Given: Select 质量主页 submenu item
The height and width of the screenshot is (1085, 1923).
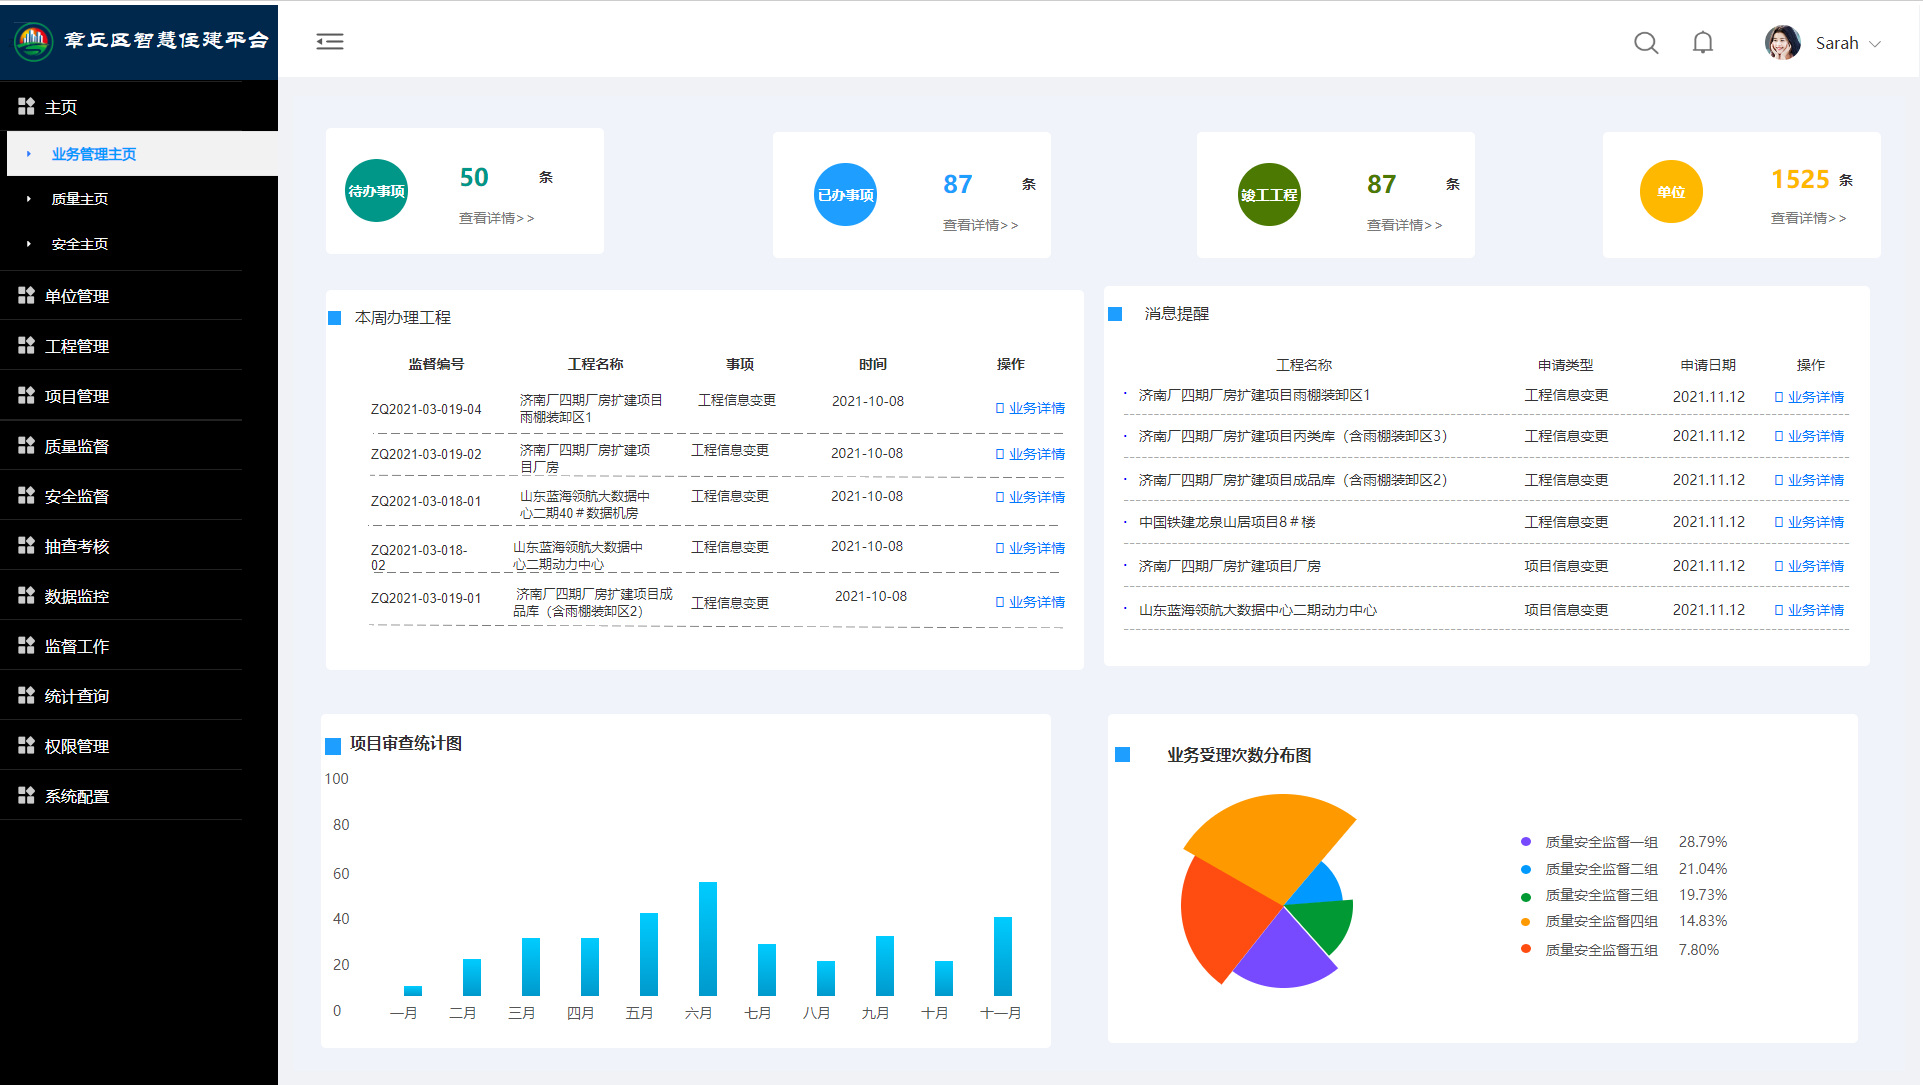Looking at the screenshot, I should (80, 199).
